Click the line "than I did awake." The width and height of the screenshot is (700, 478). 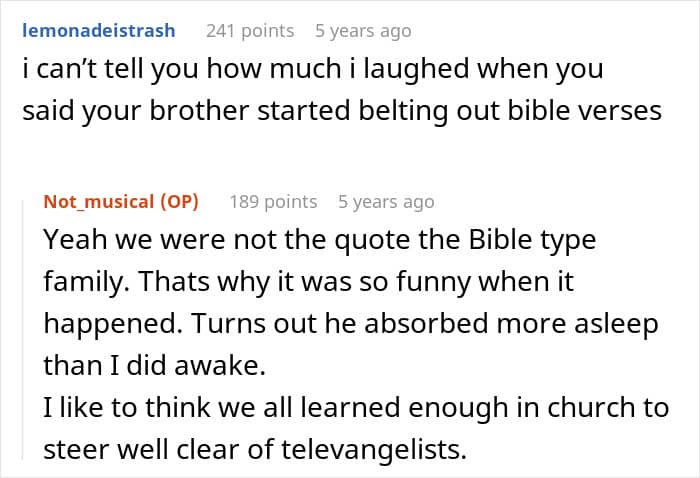point(154,366)
